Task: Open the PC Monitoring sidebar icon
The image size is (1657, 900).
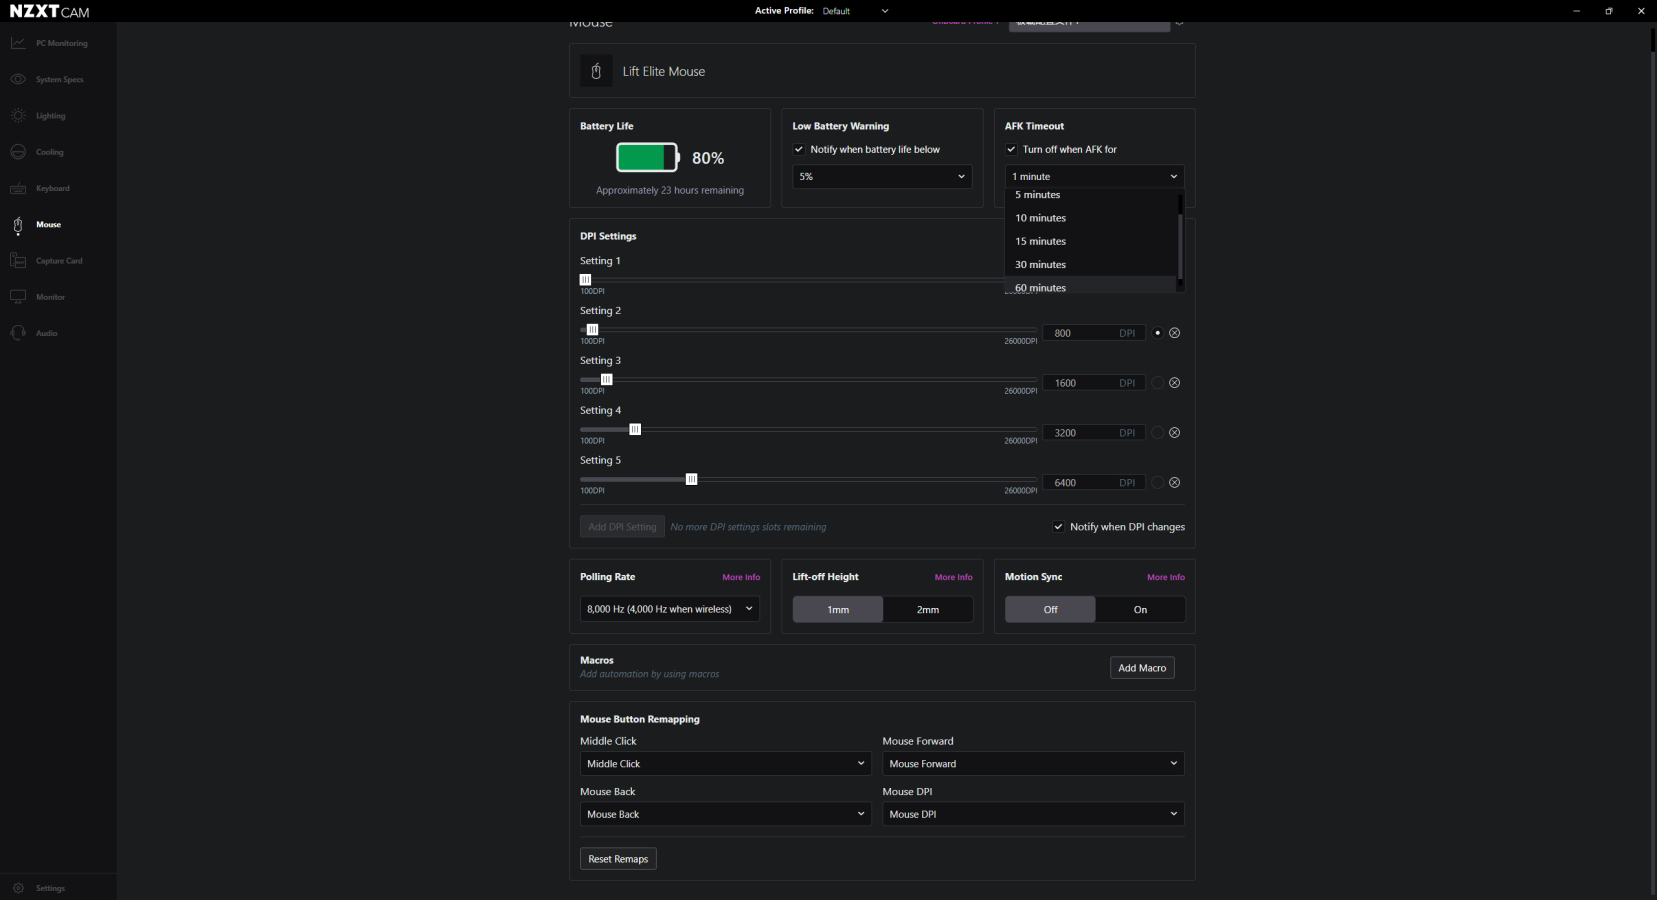Action: click(18, 43)
